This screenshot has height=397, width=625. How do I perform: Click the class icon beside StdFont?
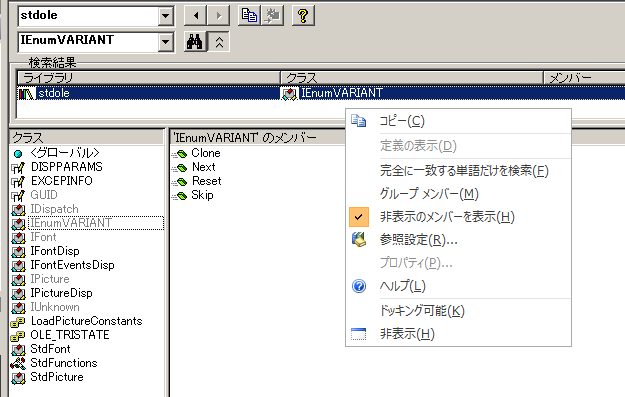click(x=18, y=350)
